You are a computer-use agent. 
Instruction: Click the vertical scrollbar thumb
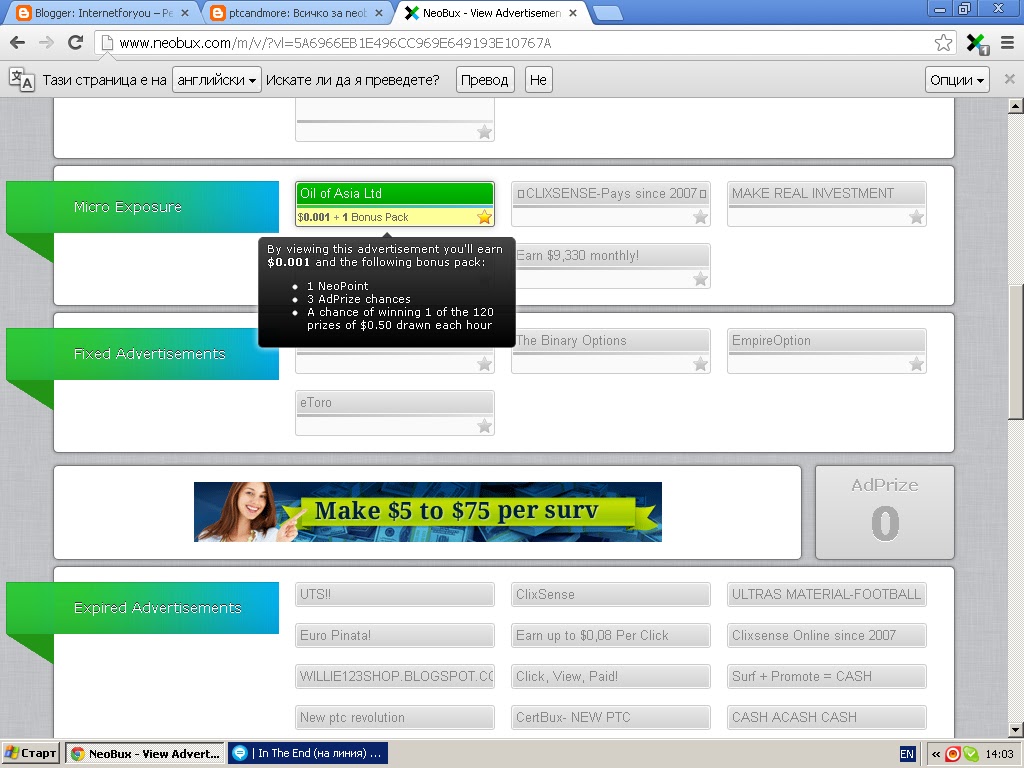[1016, 351]
